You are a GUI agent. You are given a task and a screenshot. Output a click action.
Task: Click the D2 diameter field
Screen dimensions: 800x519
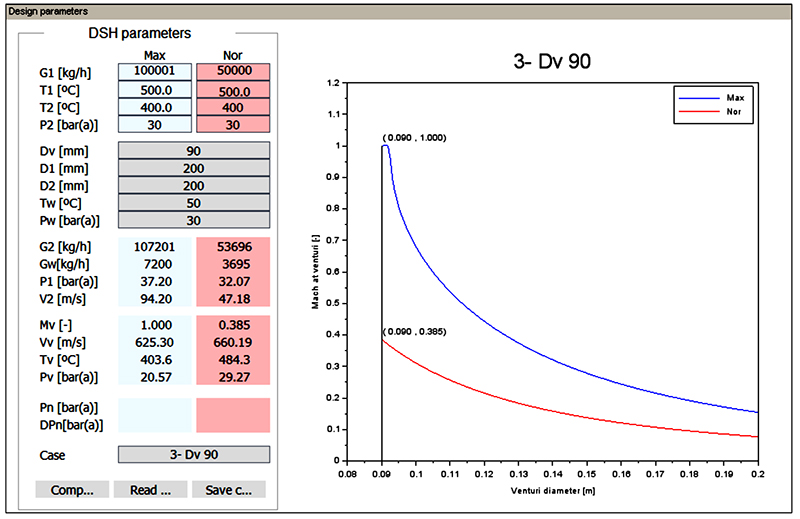point(194,185)
